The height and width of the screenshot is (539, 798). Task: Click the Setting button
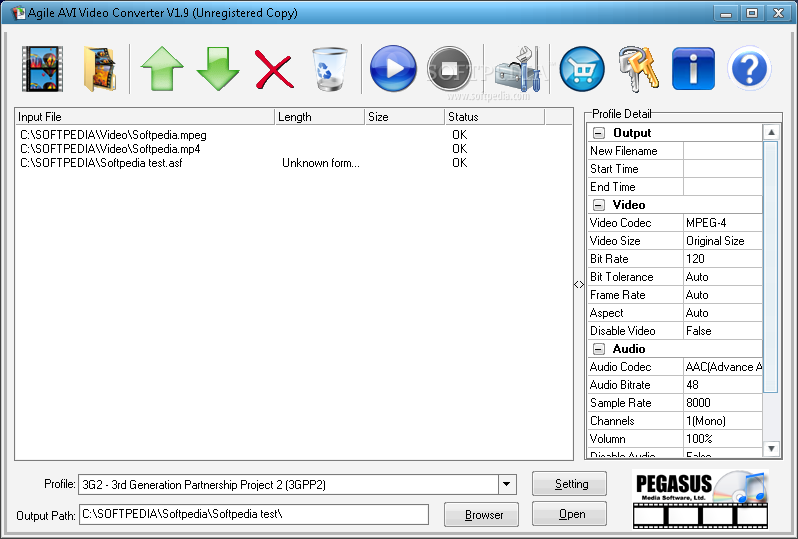tap(569, 484)
